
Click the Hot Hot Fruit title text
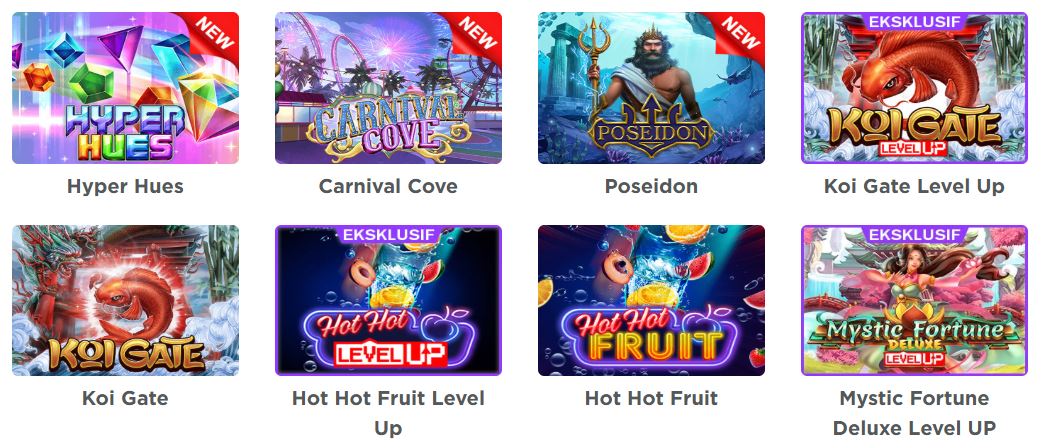[x=651, y=398]
